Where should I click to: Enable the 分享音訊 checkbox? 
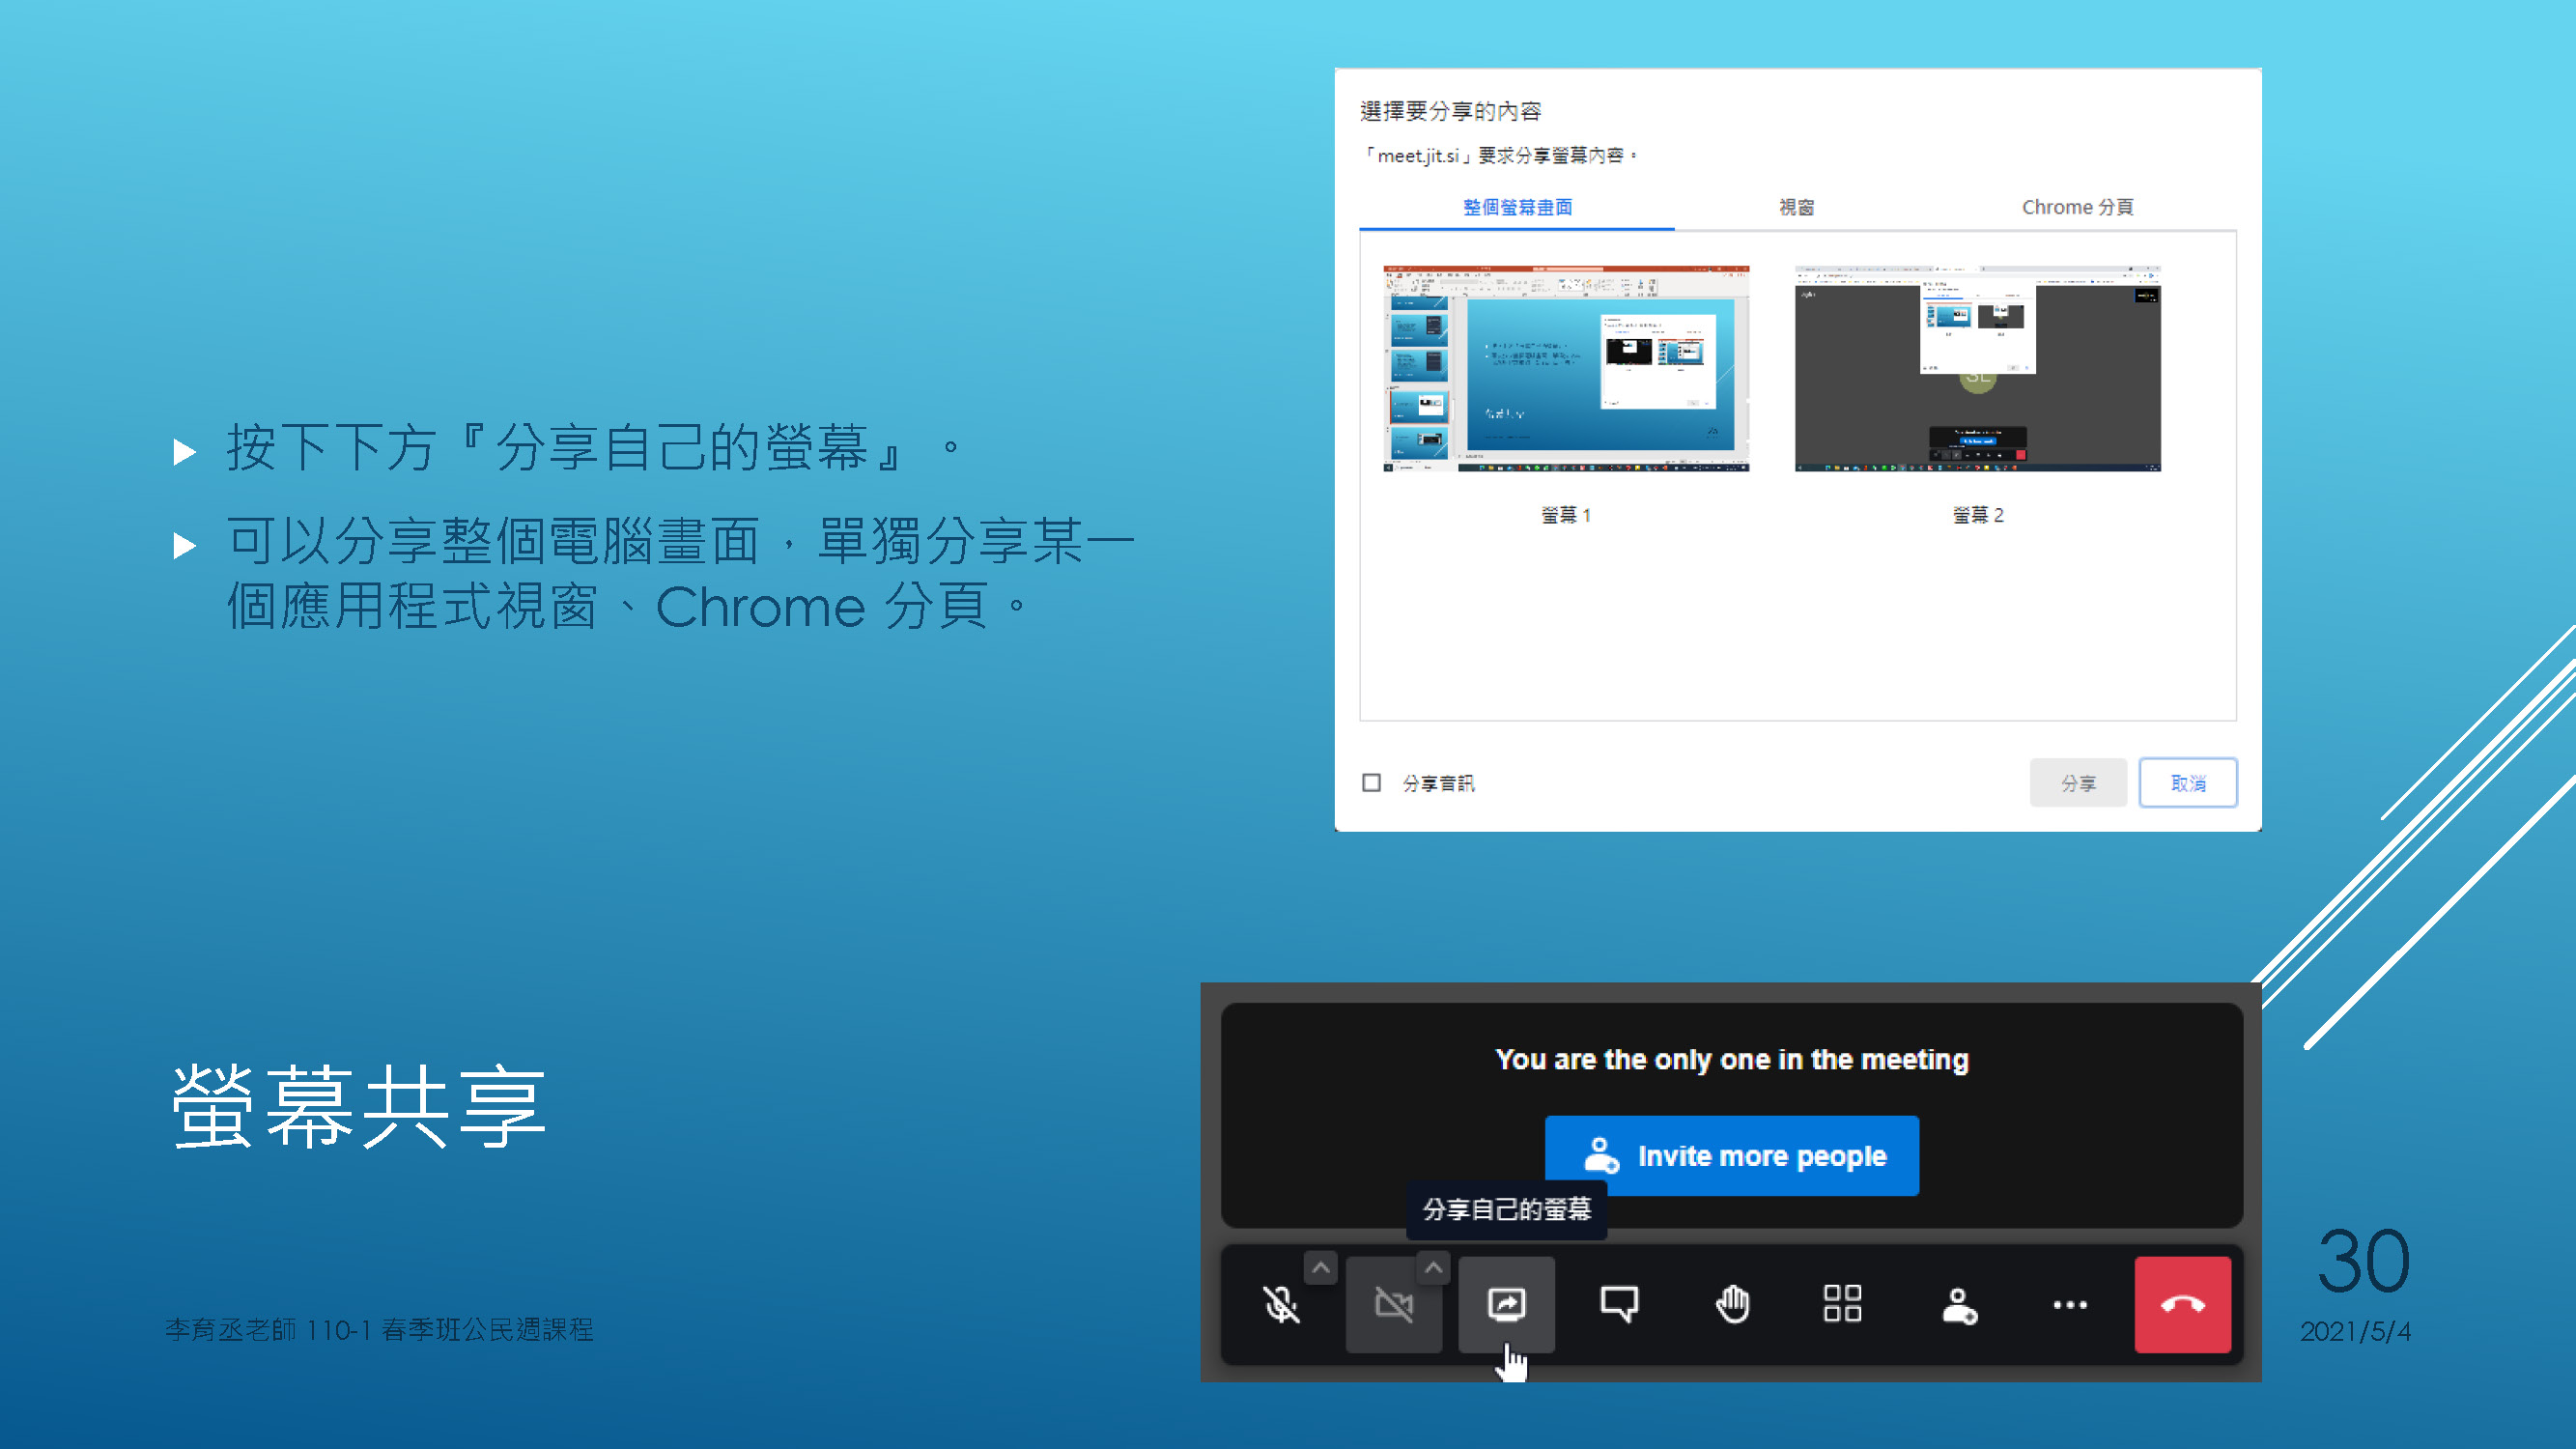1371,783
